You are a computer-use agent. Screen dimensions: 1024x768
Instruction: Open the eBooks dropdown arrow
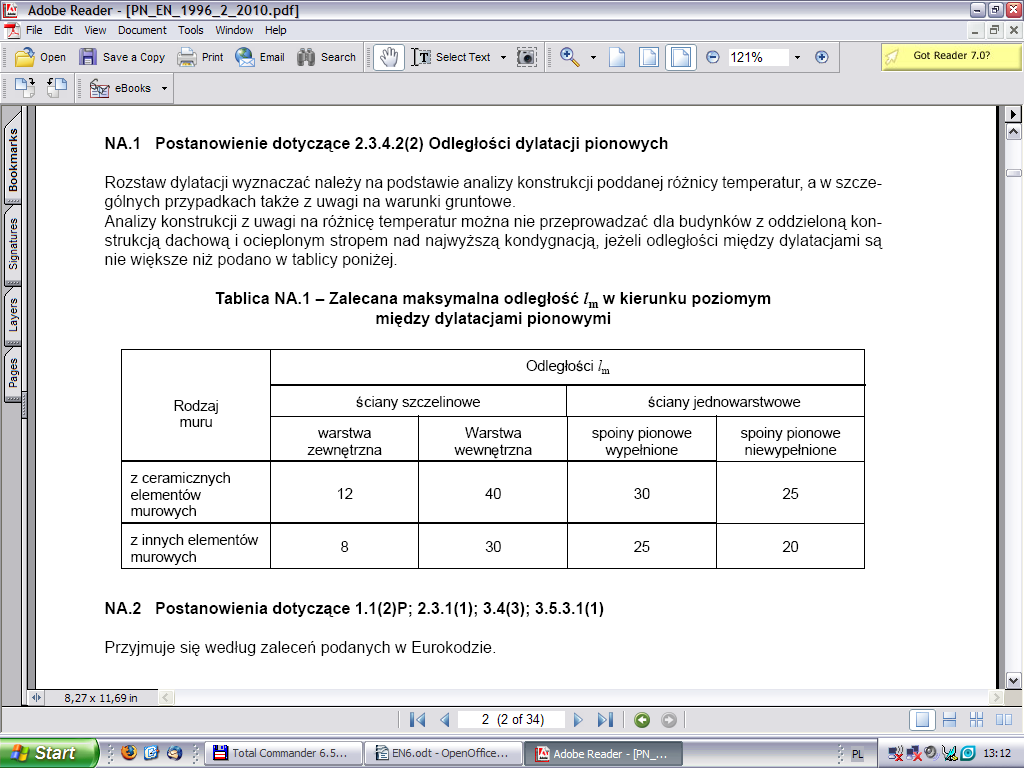pyautogui.click(x=165, y=88)
